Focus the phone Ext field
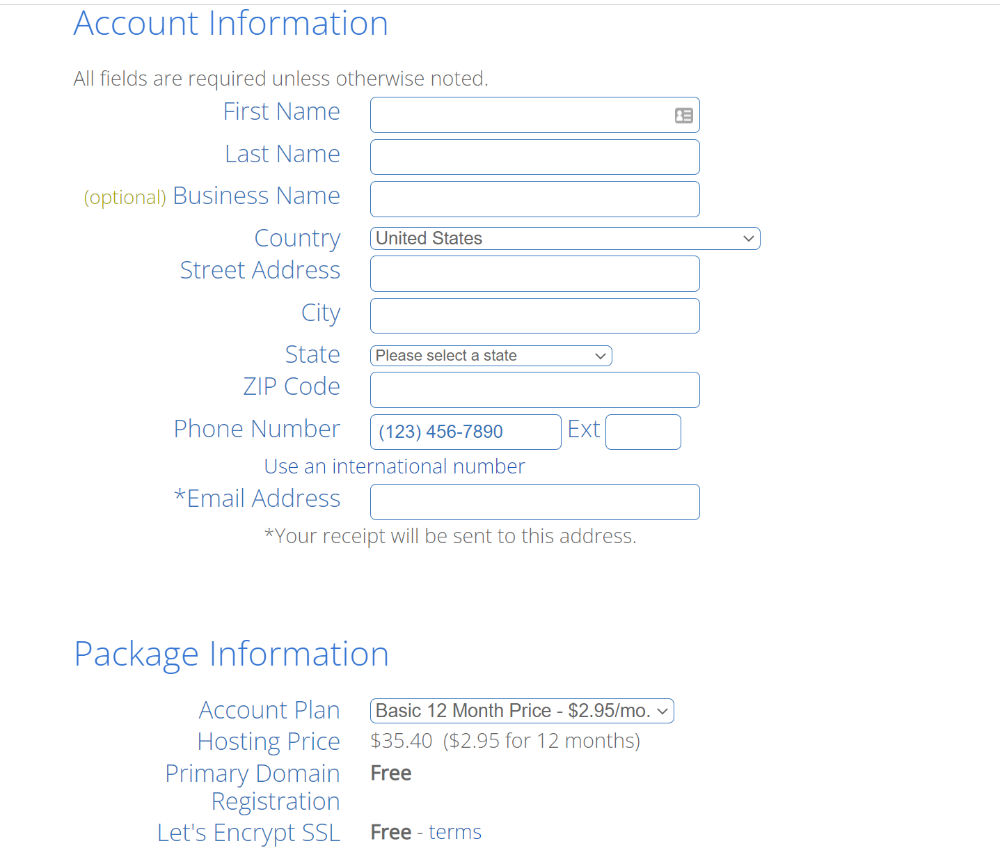1000x855 pixels. pos(643,432)
